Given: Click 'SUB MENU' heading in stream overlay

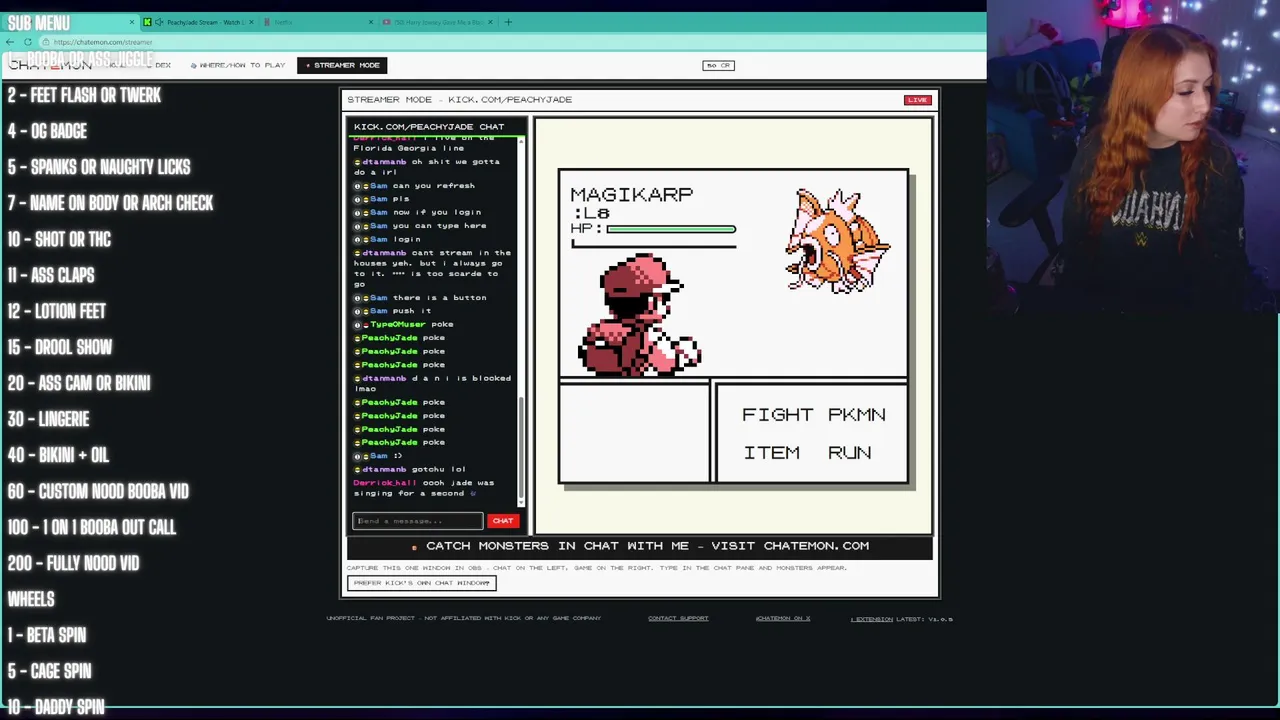Looking at the screenshot, I should tap(38, 23).
